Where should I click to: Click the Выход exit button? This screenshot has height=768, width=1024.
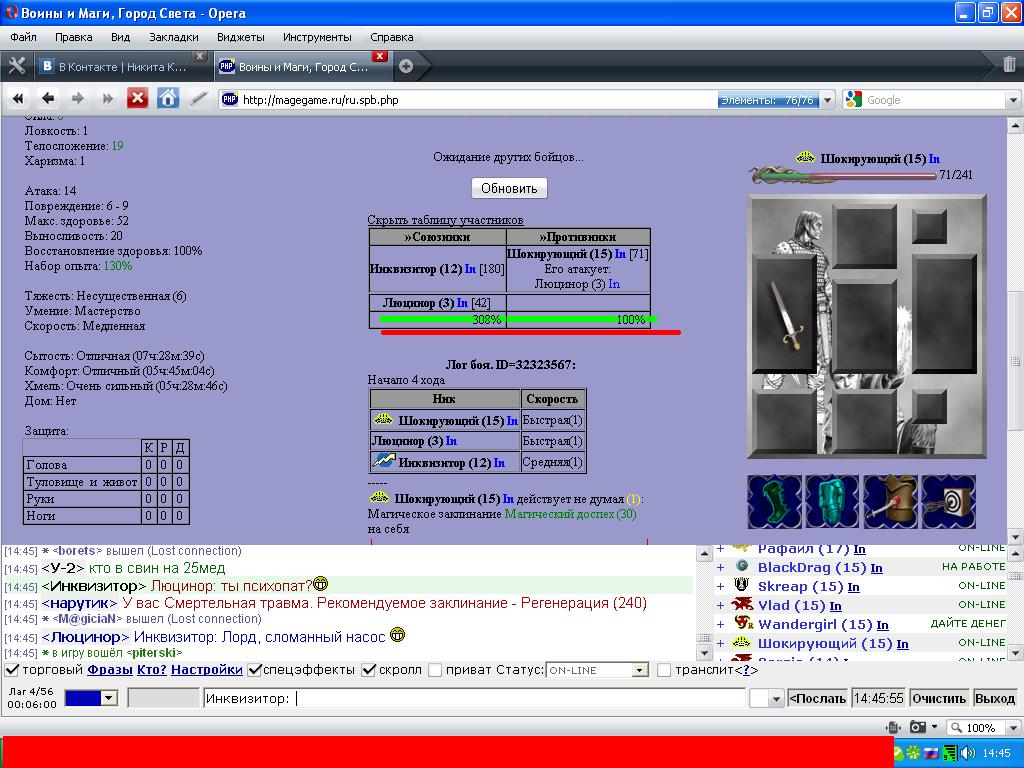tap(995, 698)
